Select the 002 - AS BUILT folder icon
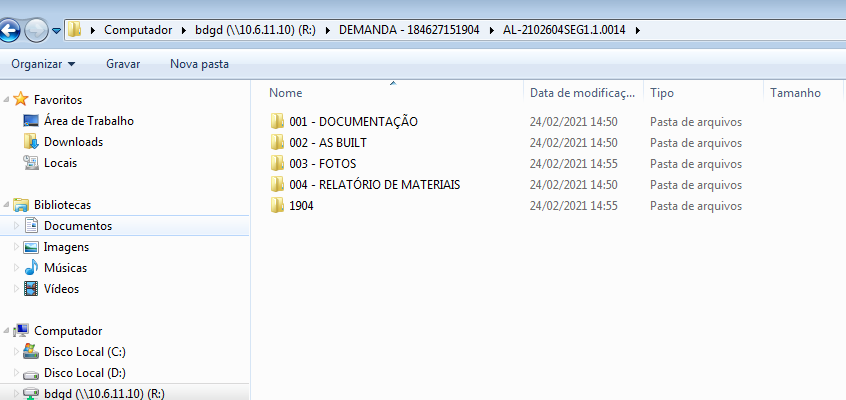This screenshot has height=400, width=846. (x=277, y=143)
